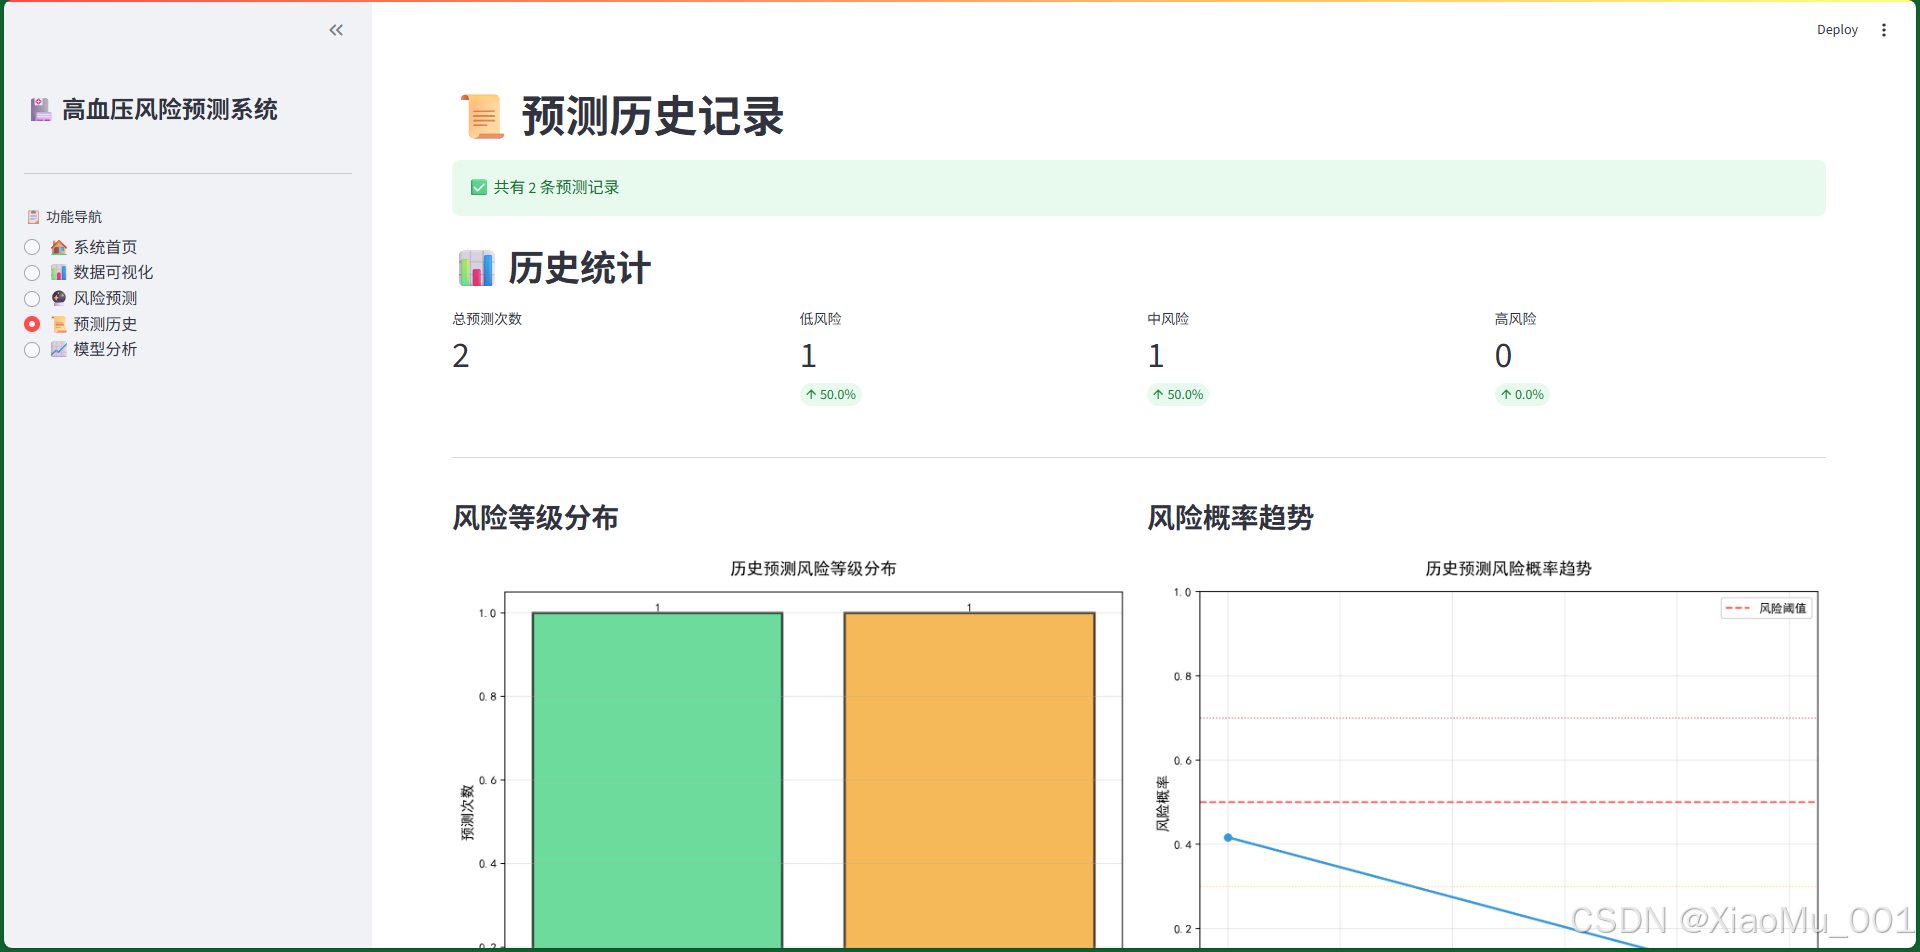Click the scroll icon beside 预测历史
1920x952 pixels.
[58, 324]
